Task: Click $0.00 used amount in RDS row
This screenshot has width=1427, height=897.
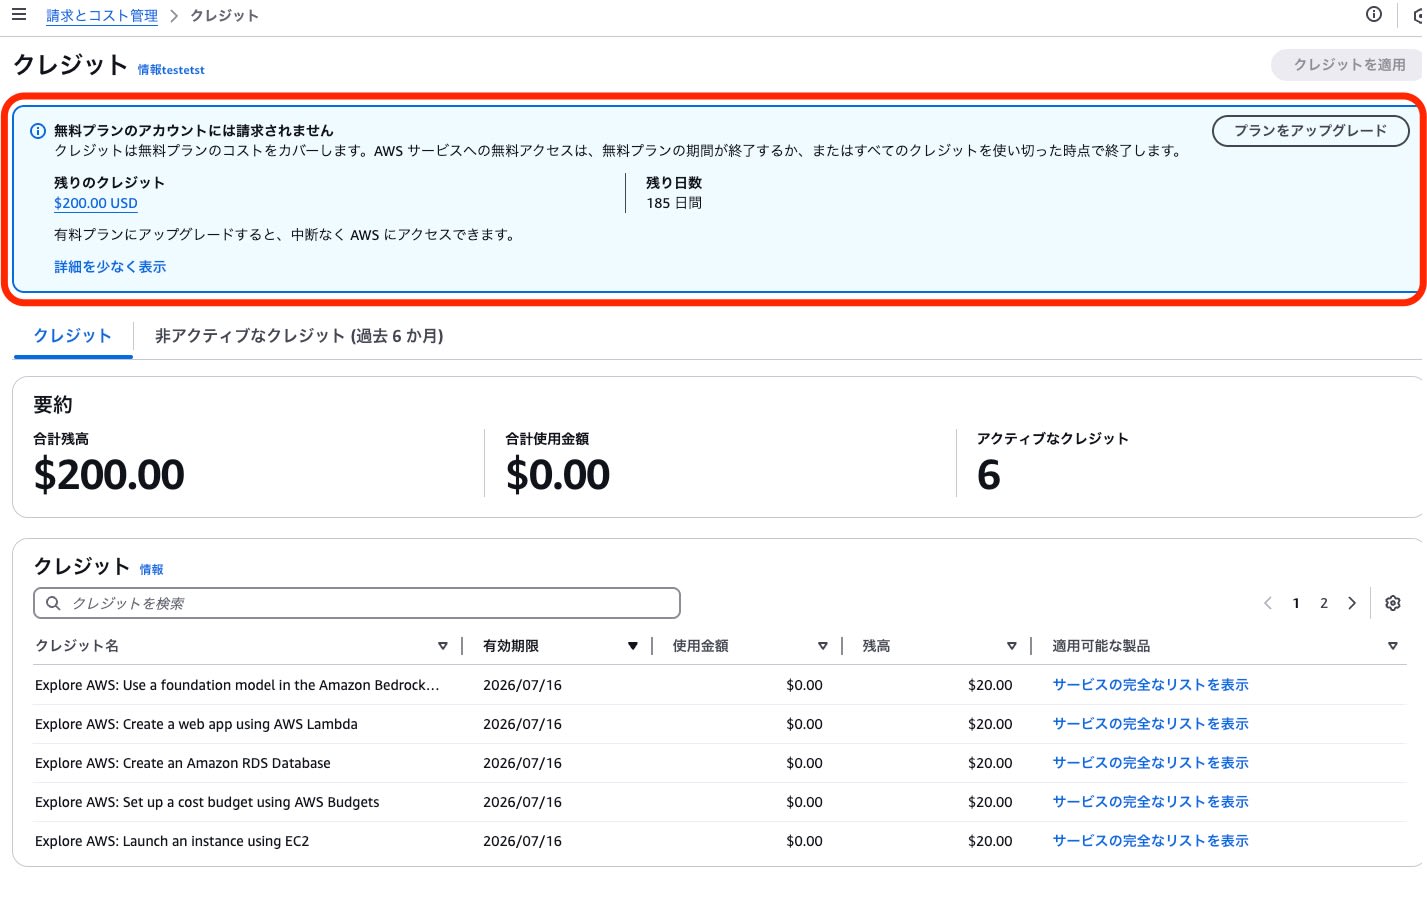Action: pyautogui.click(x=804, y=763)
